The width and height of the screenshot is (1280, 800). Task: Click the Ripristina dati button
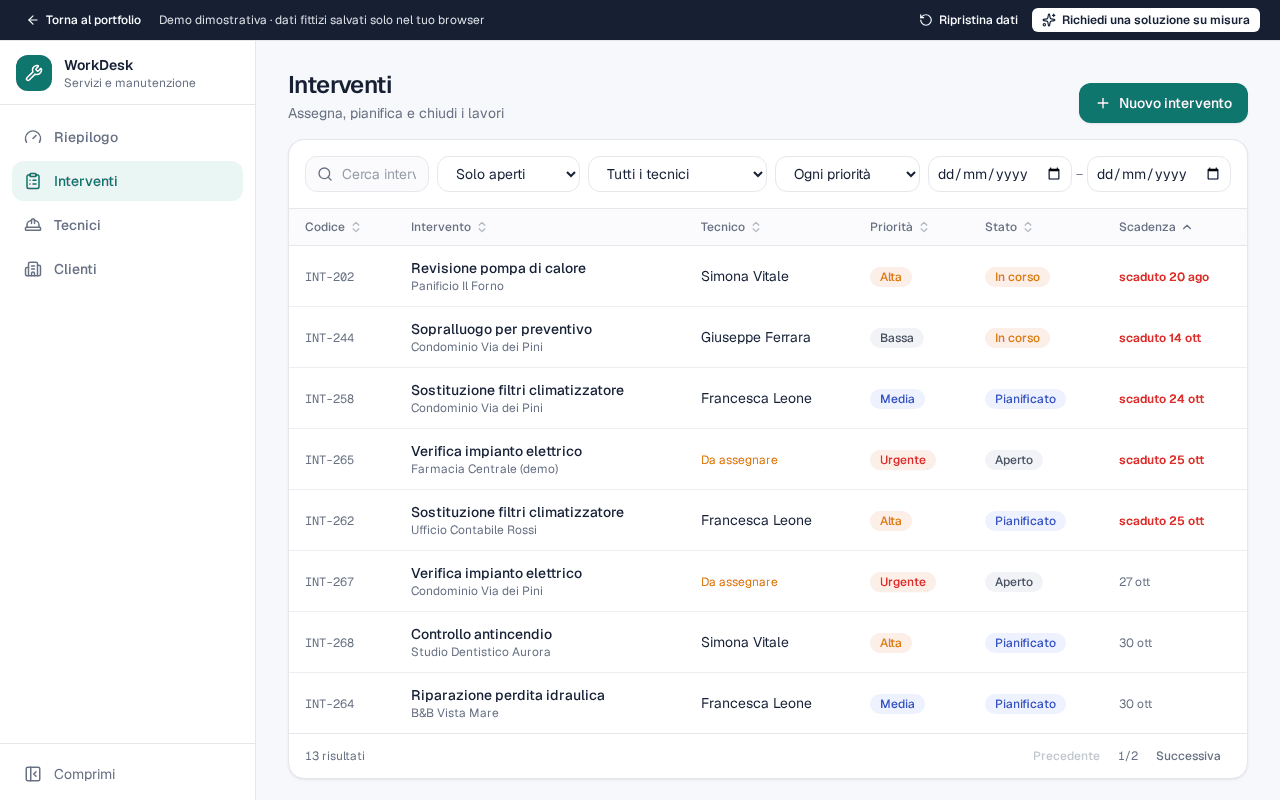pyautogui.click(x=968, y=20)
